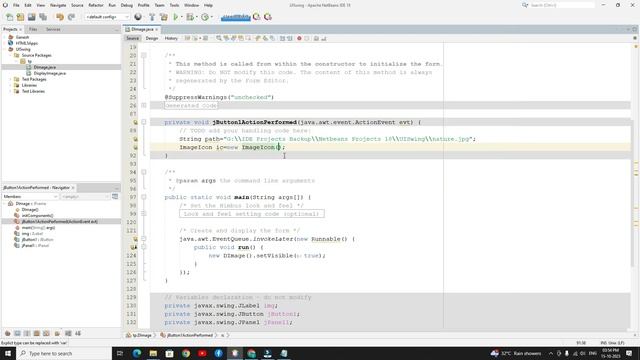Click the find selection magnifier icon in editor toolbar
The image size is (640, 360).
pyautogui.click(x=219, y=38)
